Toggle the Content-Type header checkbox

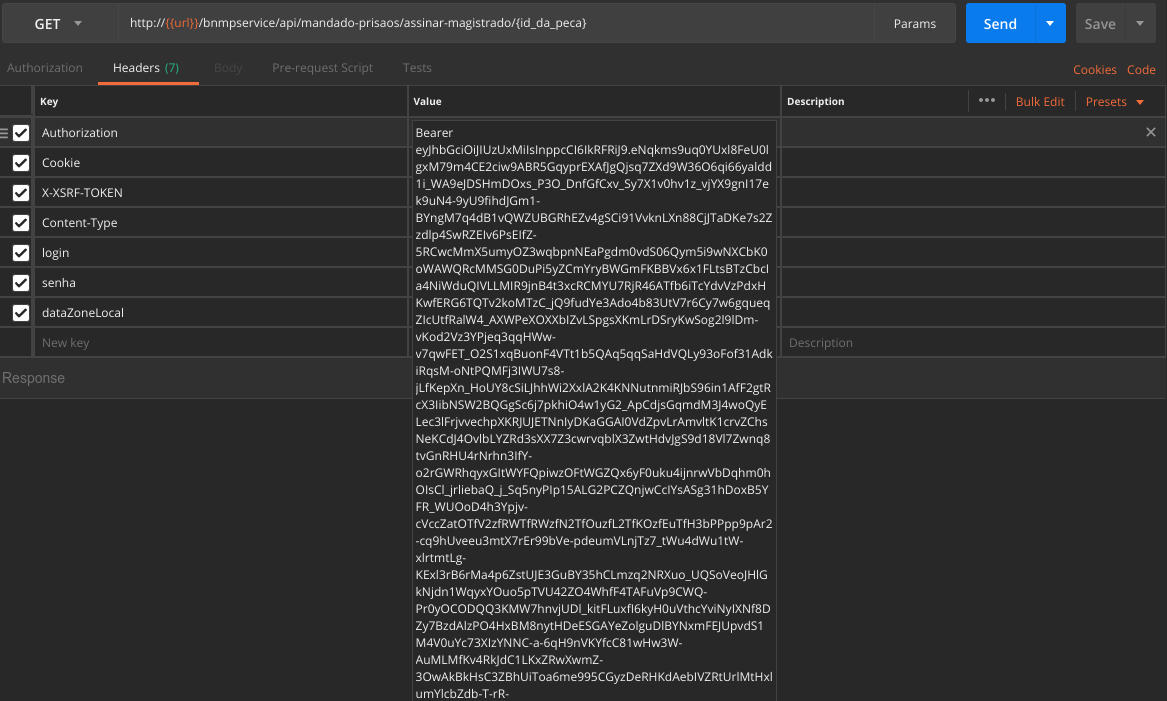[x=21, y=223]
